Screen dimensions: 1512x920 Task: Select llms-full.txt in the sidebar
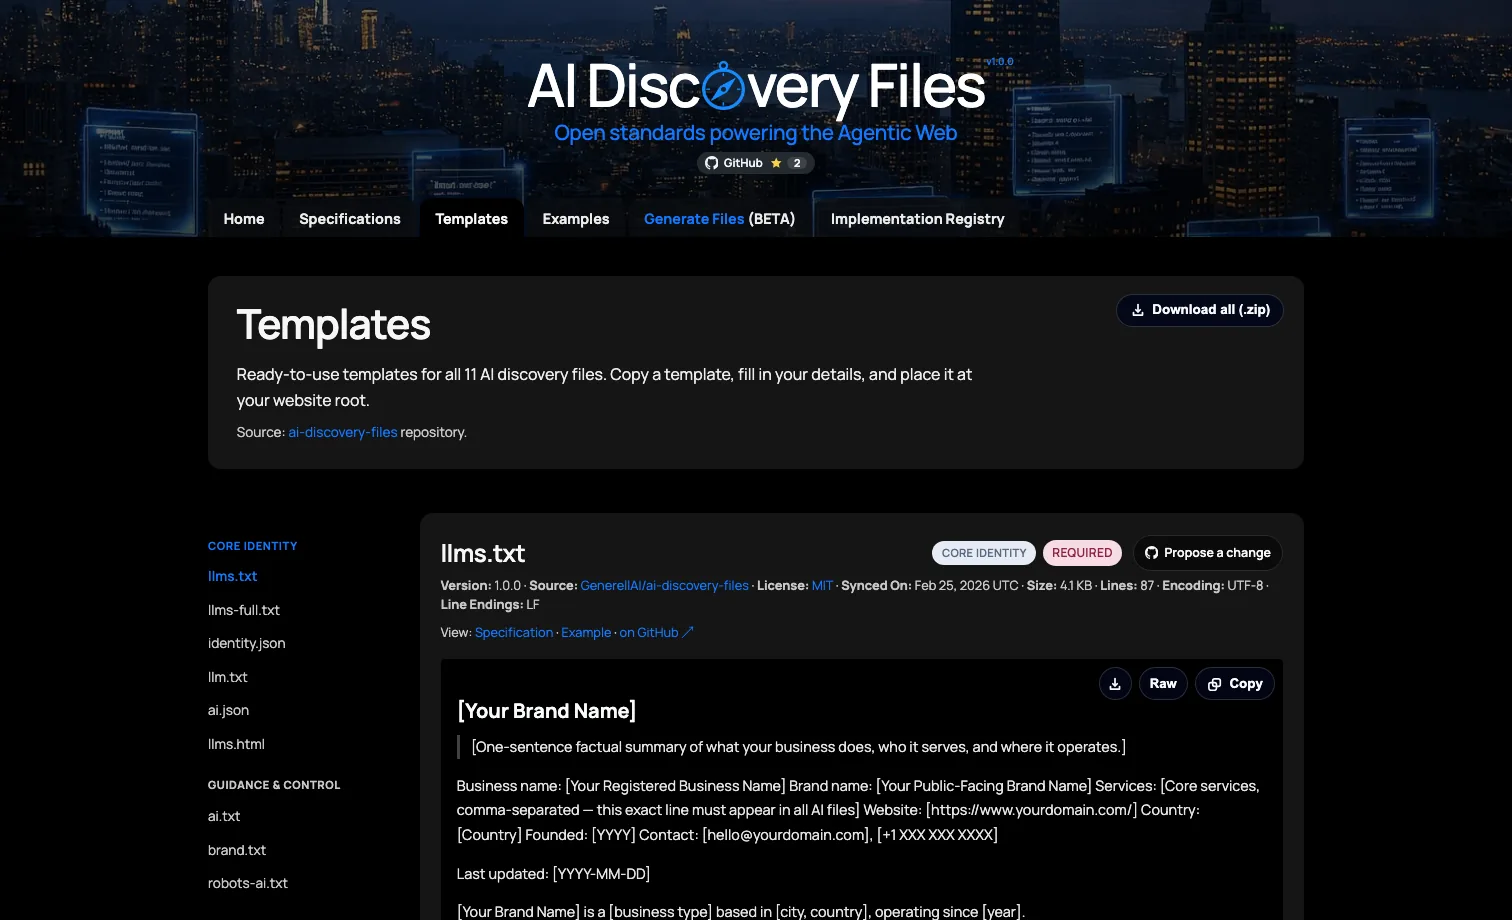pyautogui.click(x=244, y=610)
